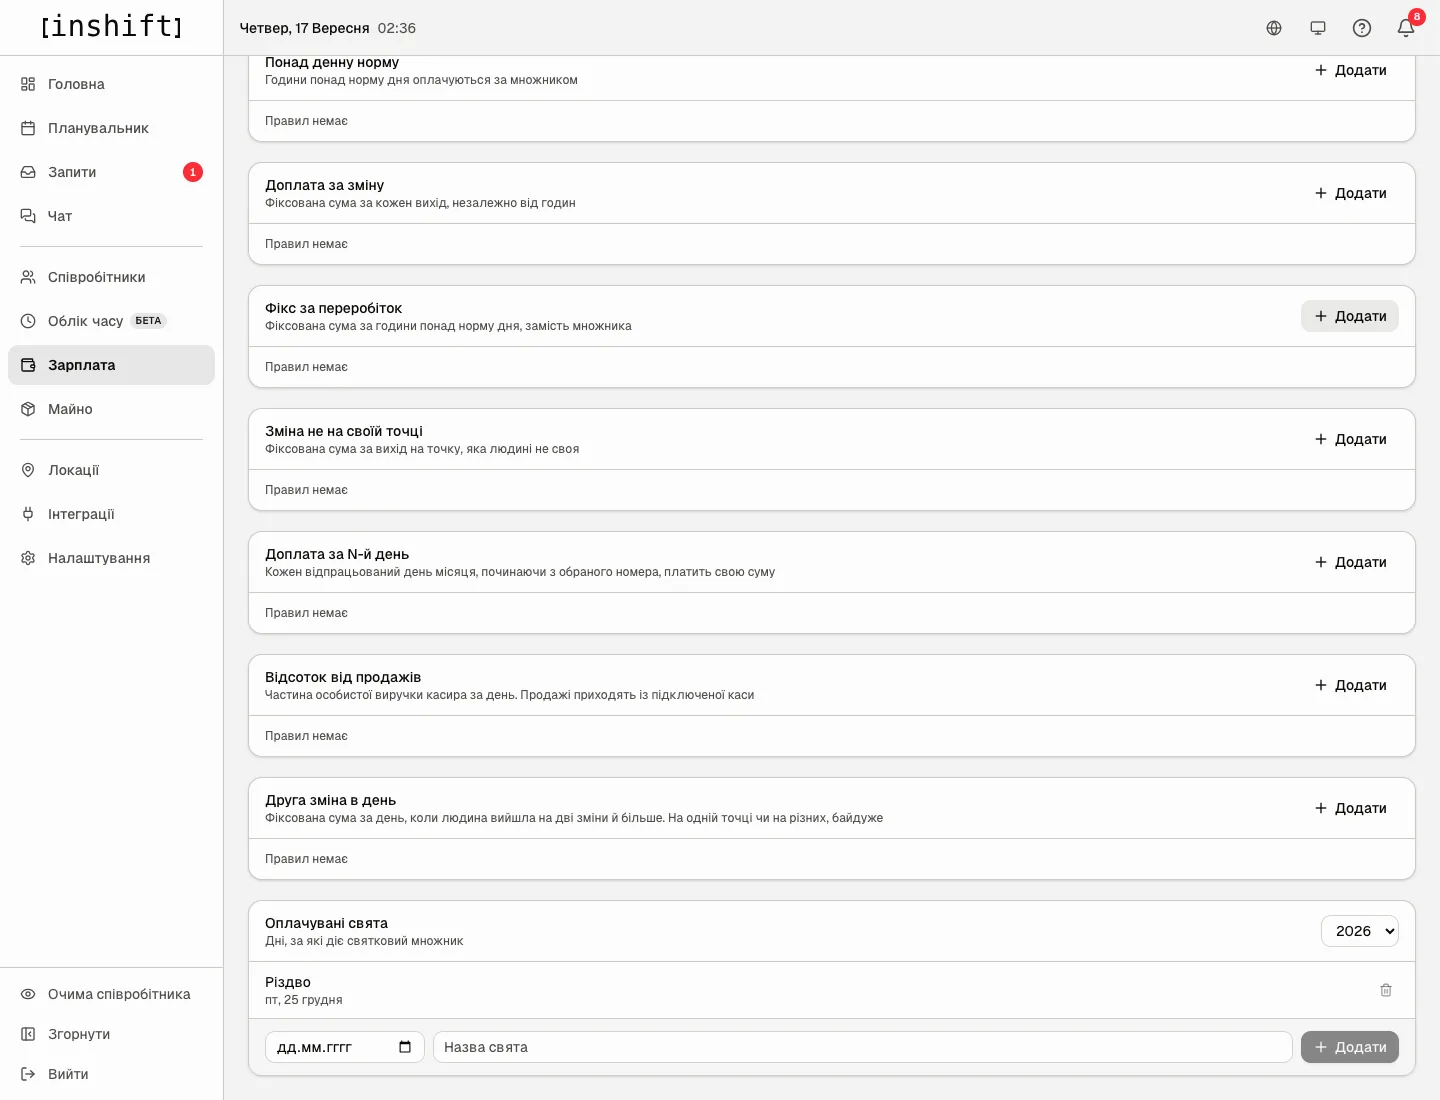Click the red 1 badge on Запити
Screen dimensions: 1440x1100
(193, 172)
